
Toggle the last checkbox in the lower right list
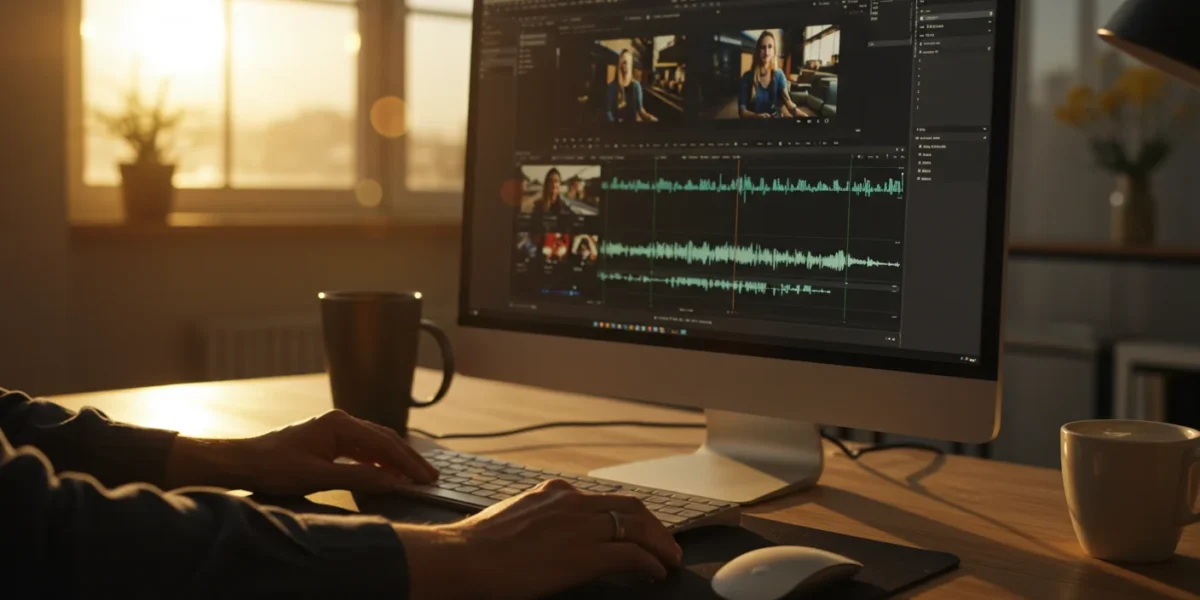(x=919, y=179)
